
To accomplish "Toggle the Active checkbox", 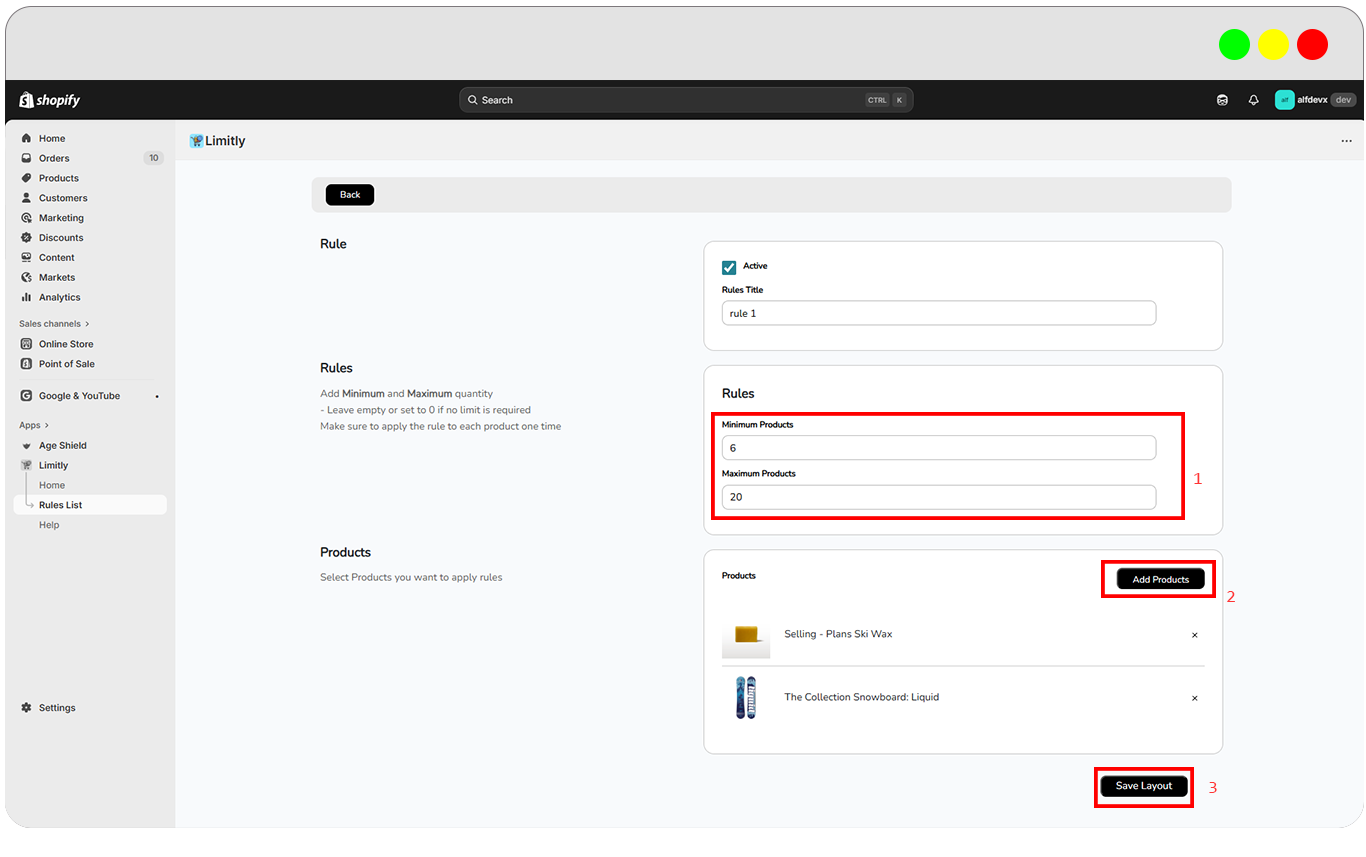I will (729, 267).
